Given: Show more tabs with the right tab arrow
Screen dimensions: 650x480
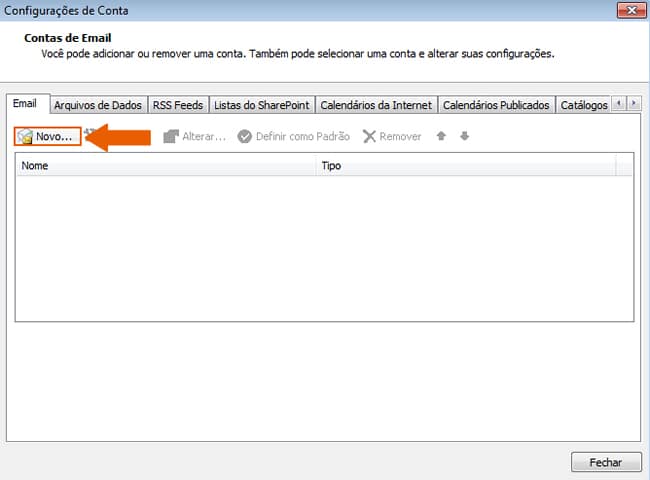Looking at the screenshot, I should (x=634, y=103).
